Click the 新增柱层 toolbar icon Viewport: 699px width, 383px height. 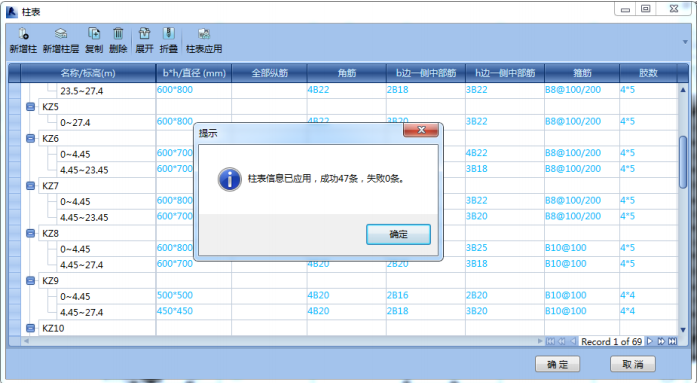(61, 34)
